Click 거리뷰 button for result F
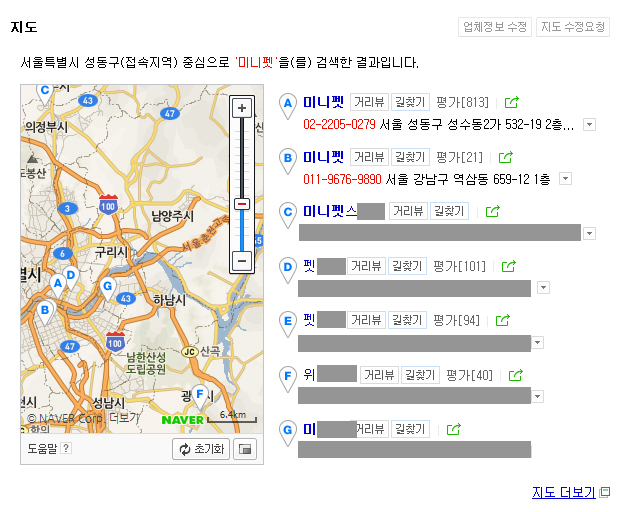 [379, 375]
